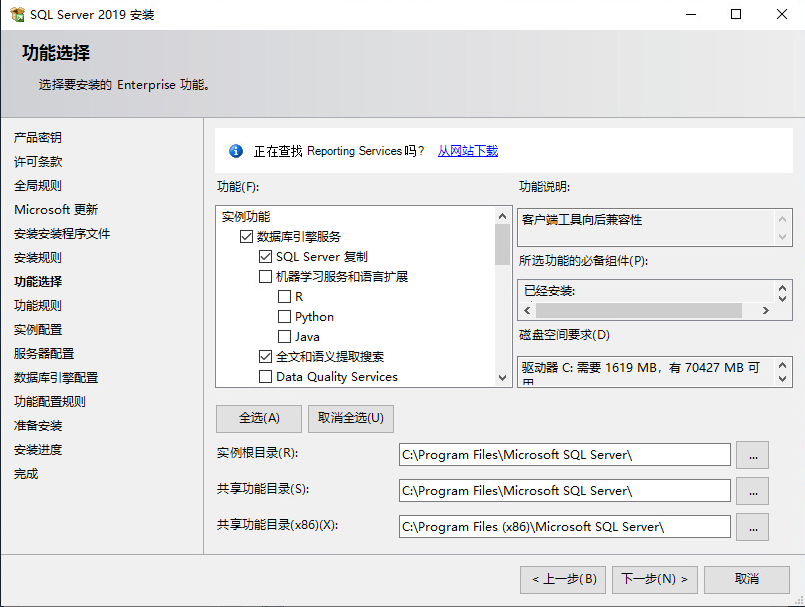Image resolution: width=805 pixels, height=607 pixels.
Task: Browse for 共享功能目录(S) folder
Action: pos(752,491)
